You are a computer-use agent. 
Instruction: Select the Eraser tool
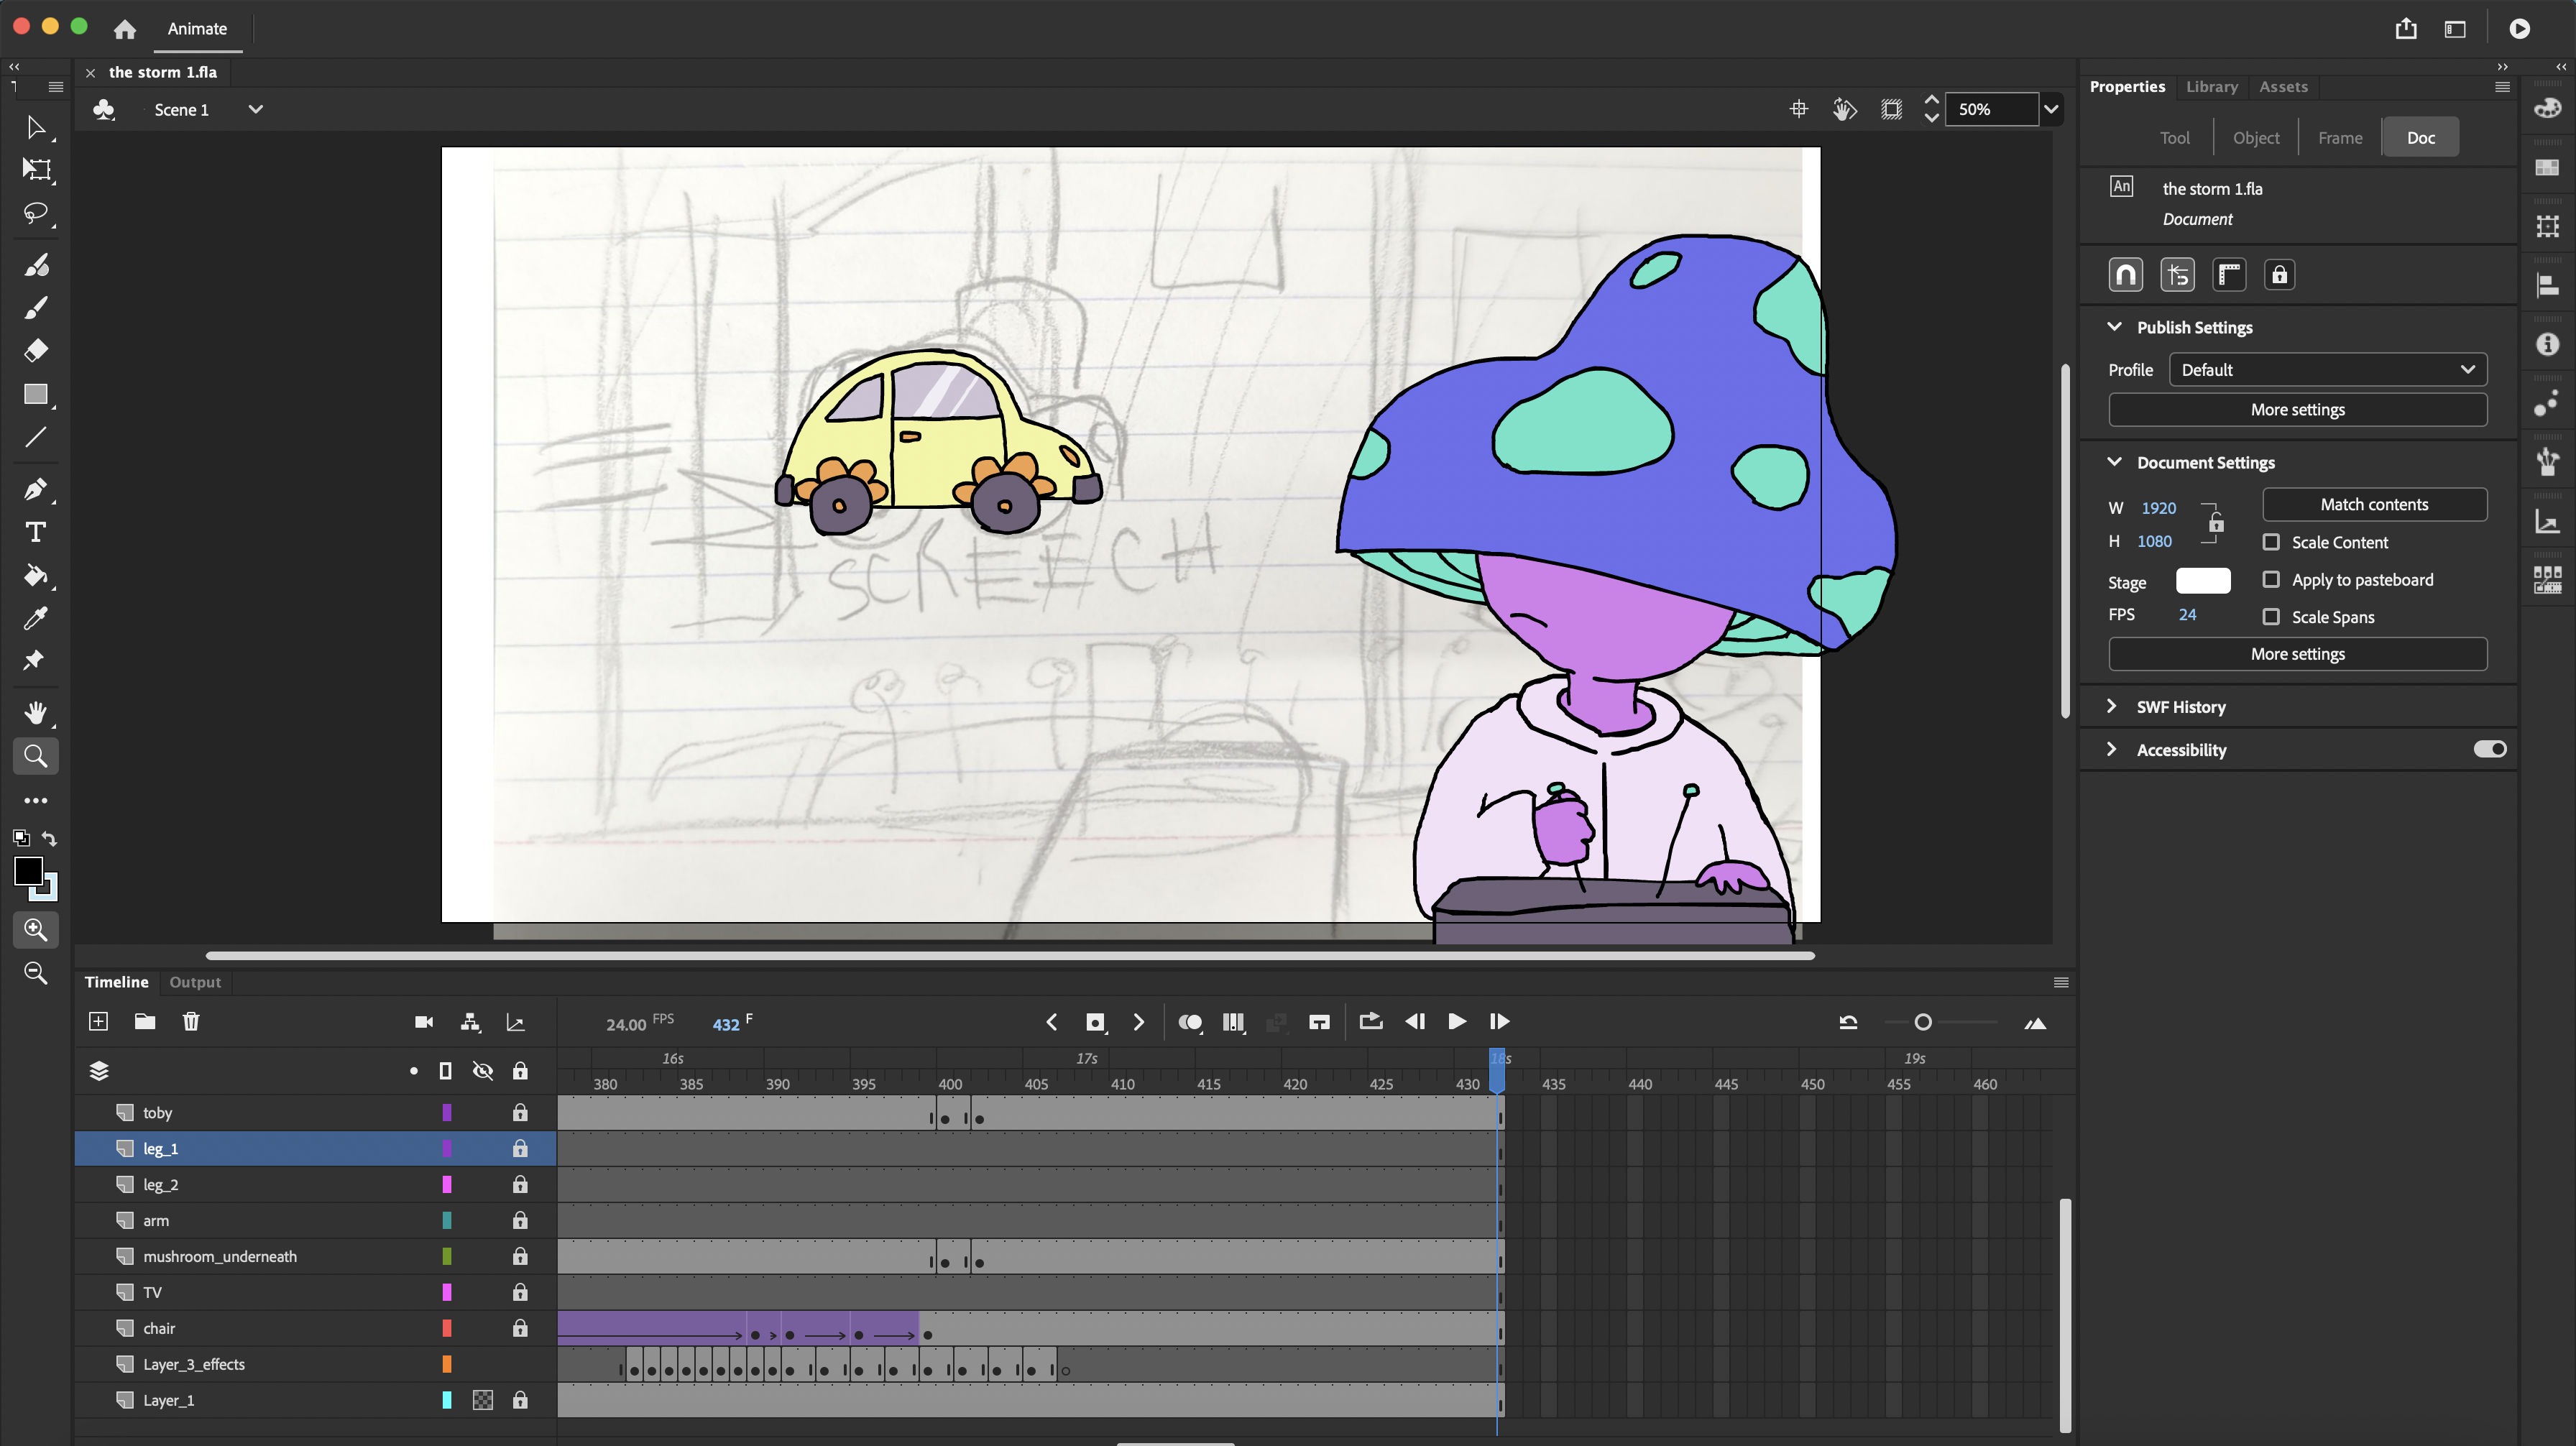36,351
